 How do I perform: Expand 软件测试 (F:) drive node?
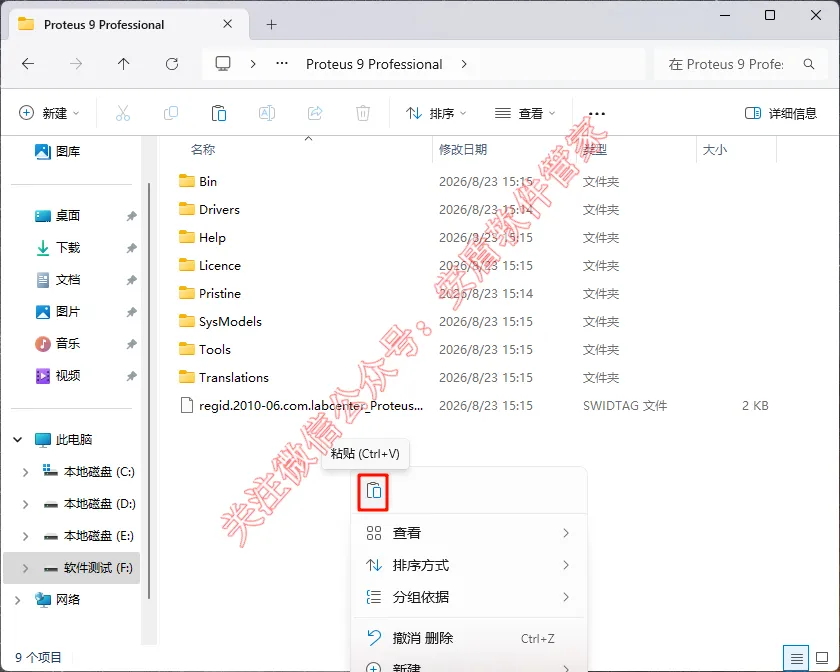click(25, 568)
